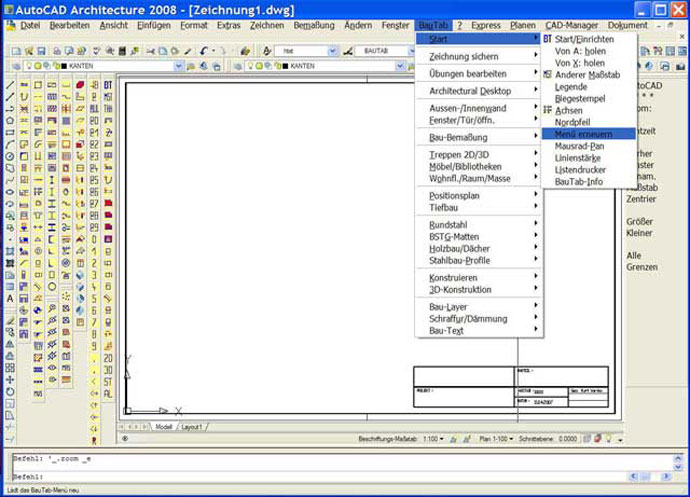Screen dimensions: 690x497
Task: Open the CAD-Manager menu
Action: pyautogui.click(x=572, y=26)
